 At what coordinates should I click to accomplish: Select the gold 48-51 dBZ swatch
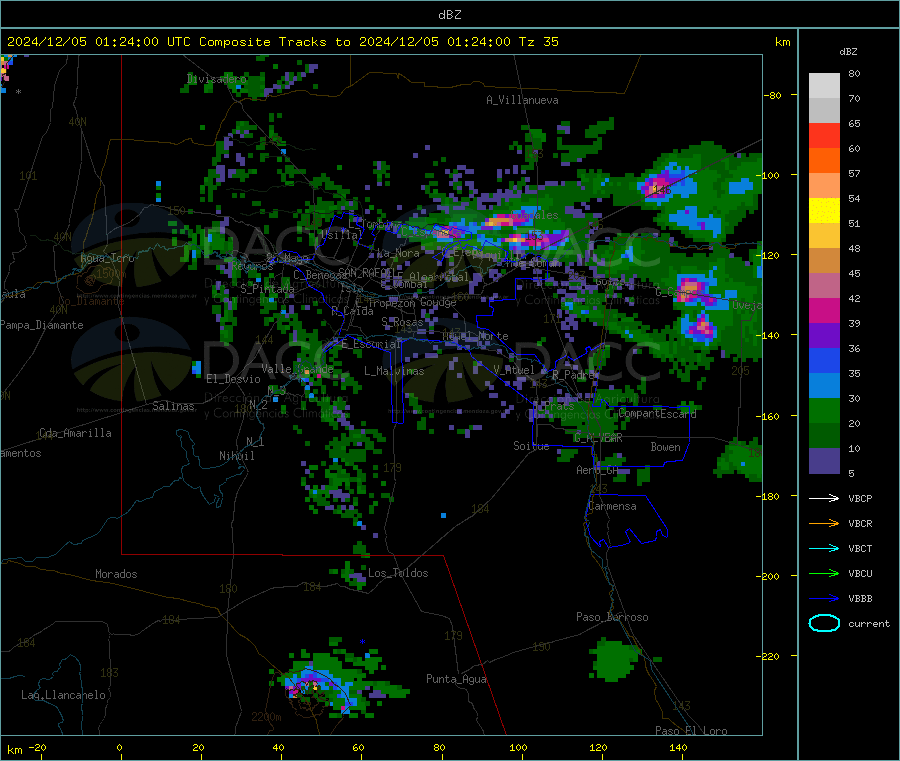824,236
